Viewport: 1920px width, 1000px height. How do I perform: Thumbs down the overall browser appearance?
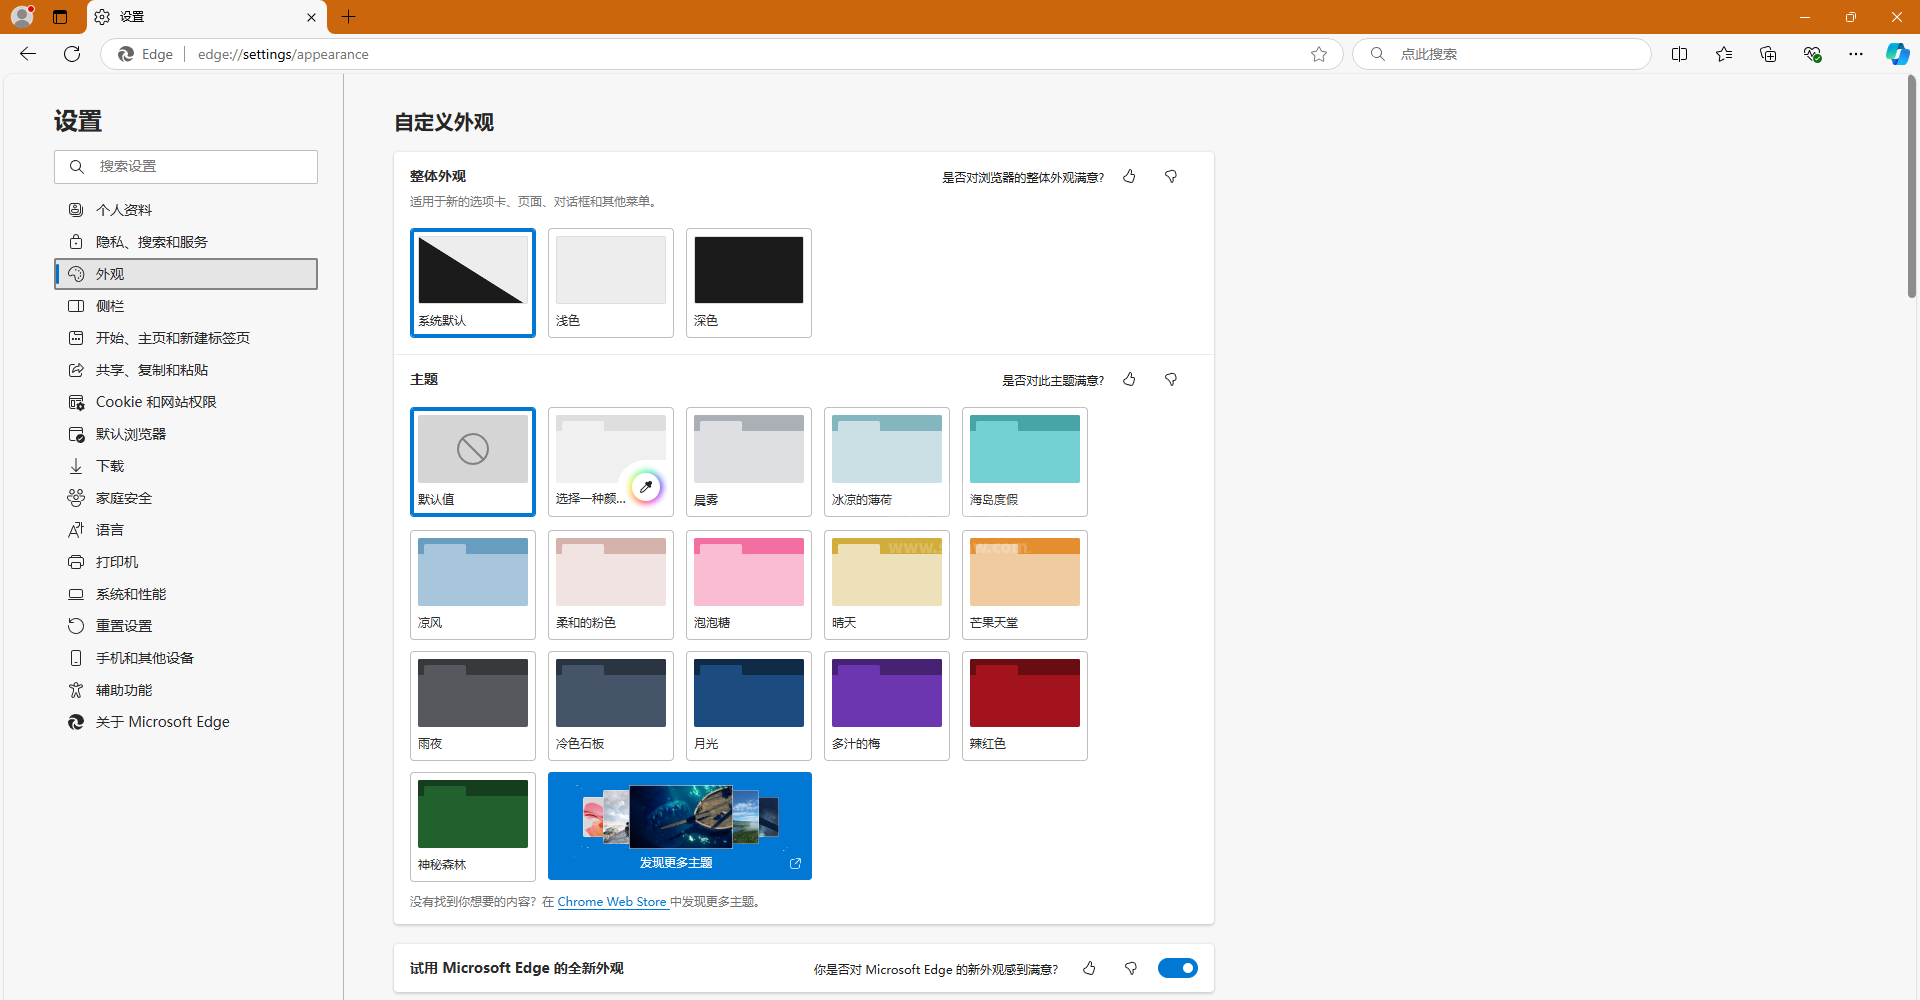click(x=1171, y=177)
